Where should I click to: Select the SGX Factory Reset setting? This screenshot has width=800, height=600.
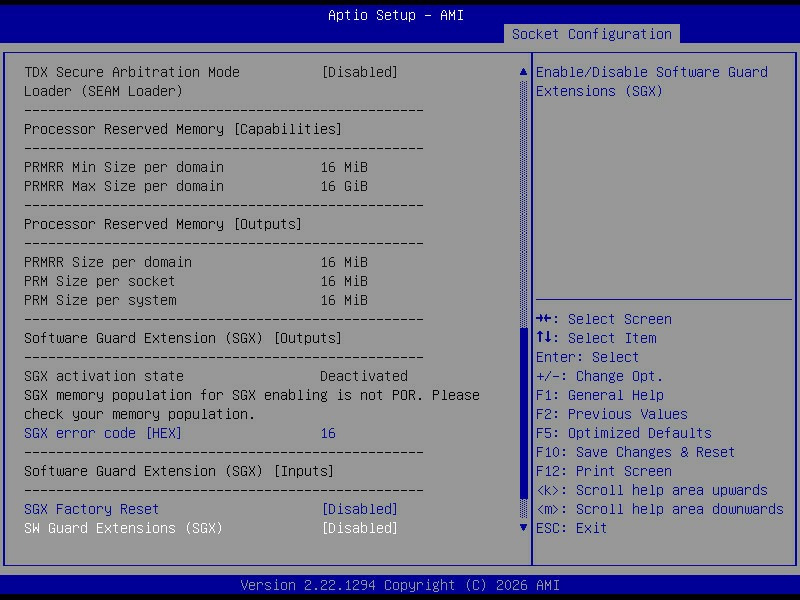[91, 509]
